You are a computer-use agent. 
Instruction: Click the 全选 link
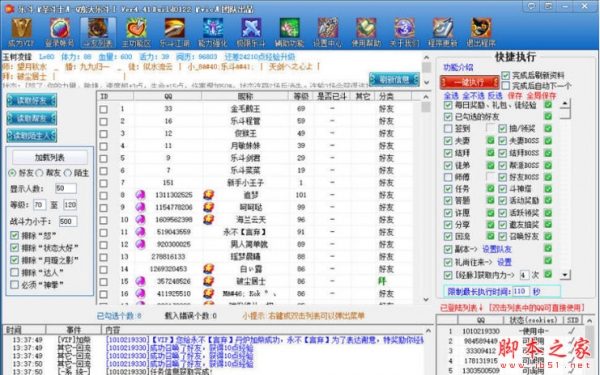(452, 96)
